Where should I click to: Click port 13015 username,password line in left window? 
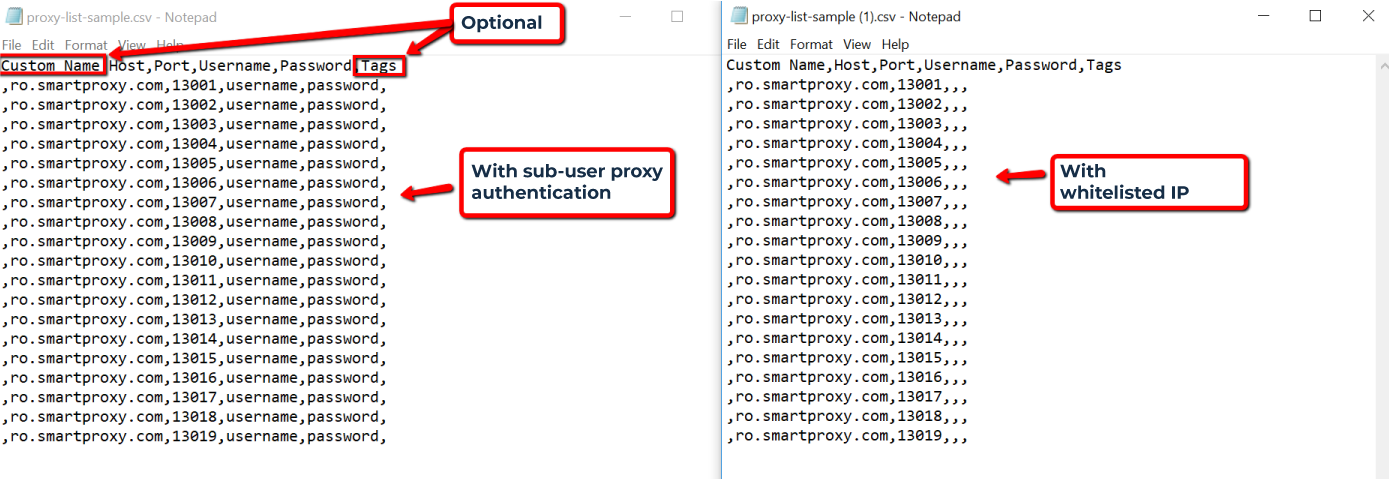pyautogui.click(x=194, y=359)
